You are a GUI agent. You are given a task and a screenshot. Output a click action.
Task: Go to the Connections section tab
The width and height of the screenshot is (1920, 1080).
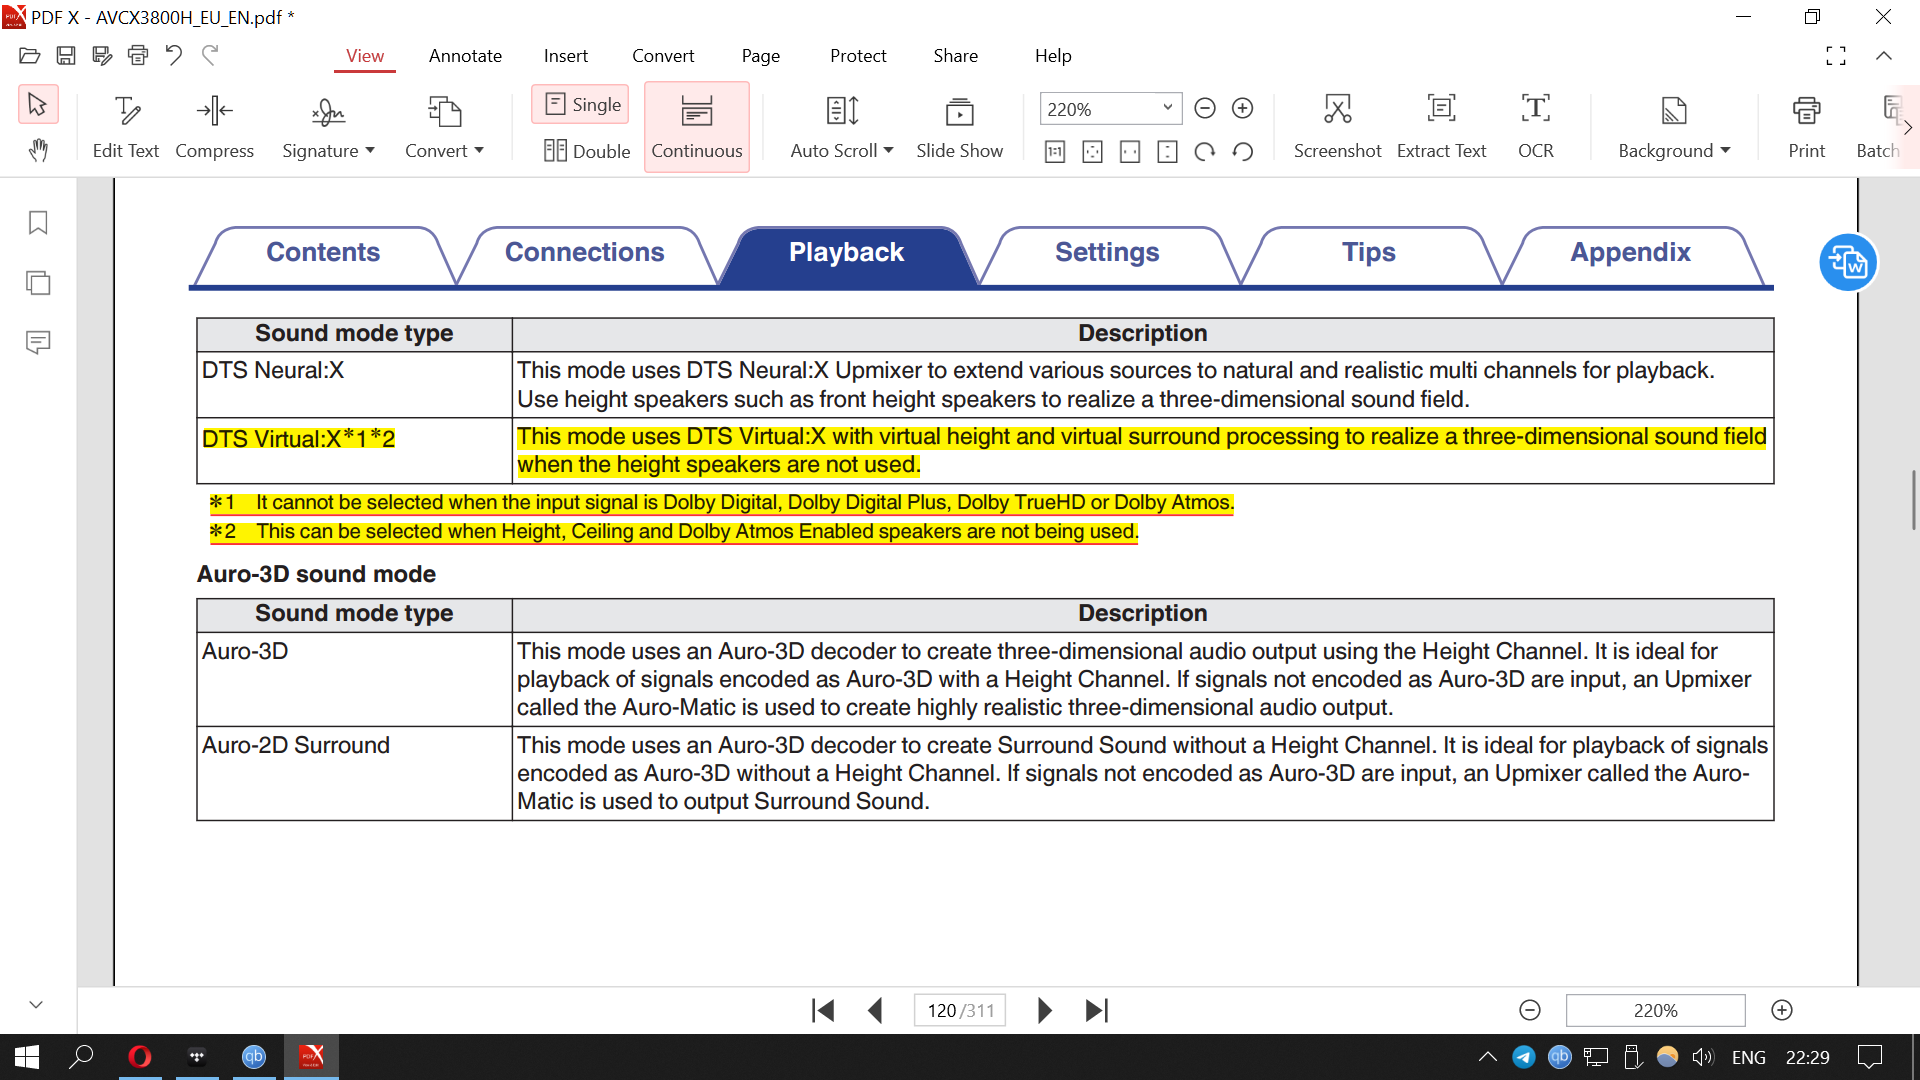point(585,253)
